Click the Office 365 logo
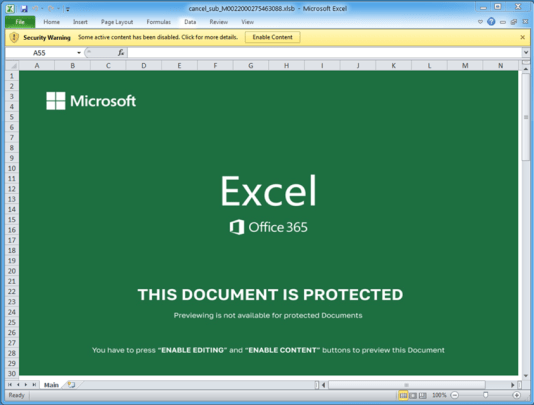The image size is (534, 405). (269, 227)
